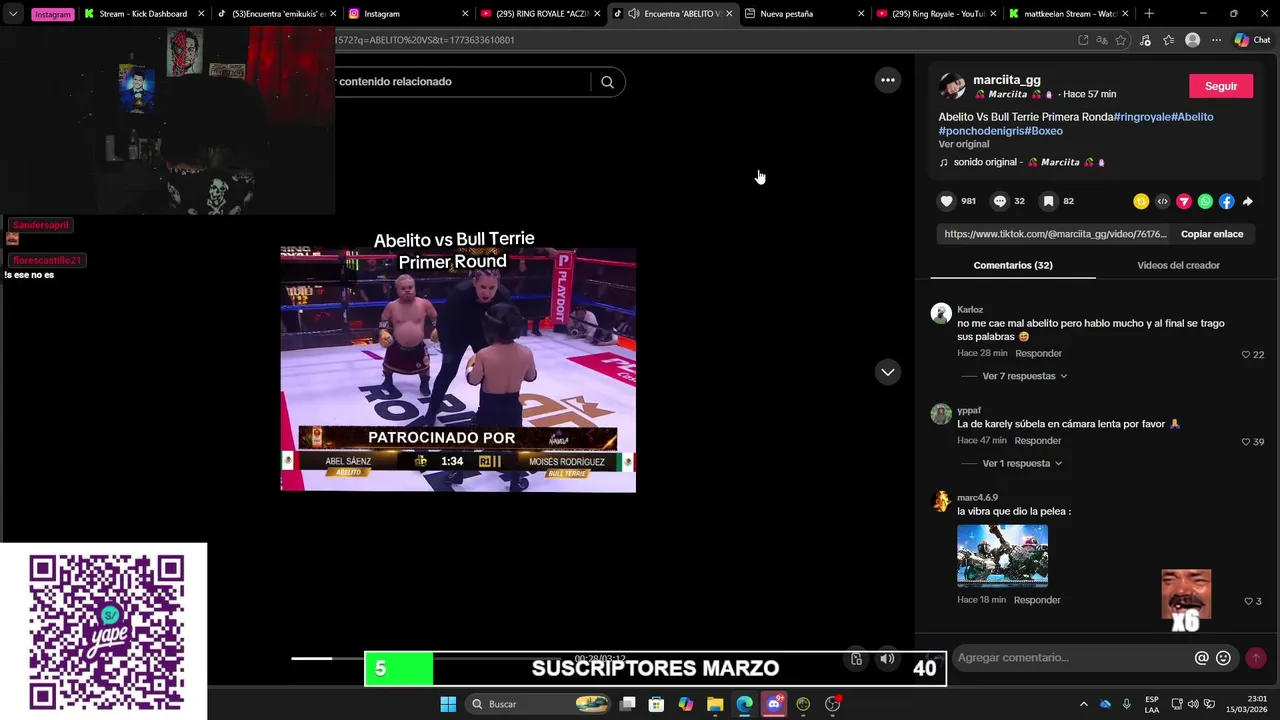Image resolution: width=1280 pixels, height=720 pixels.
Task: Open browser translate page icon
Action: point(1101,40)
